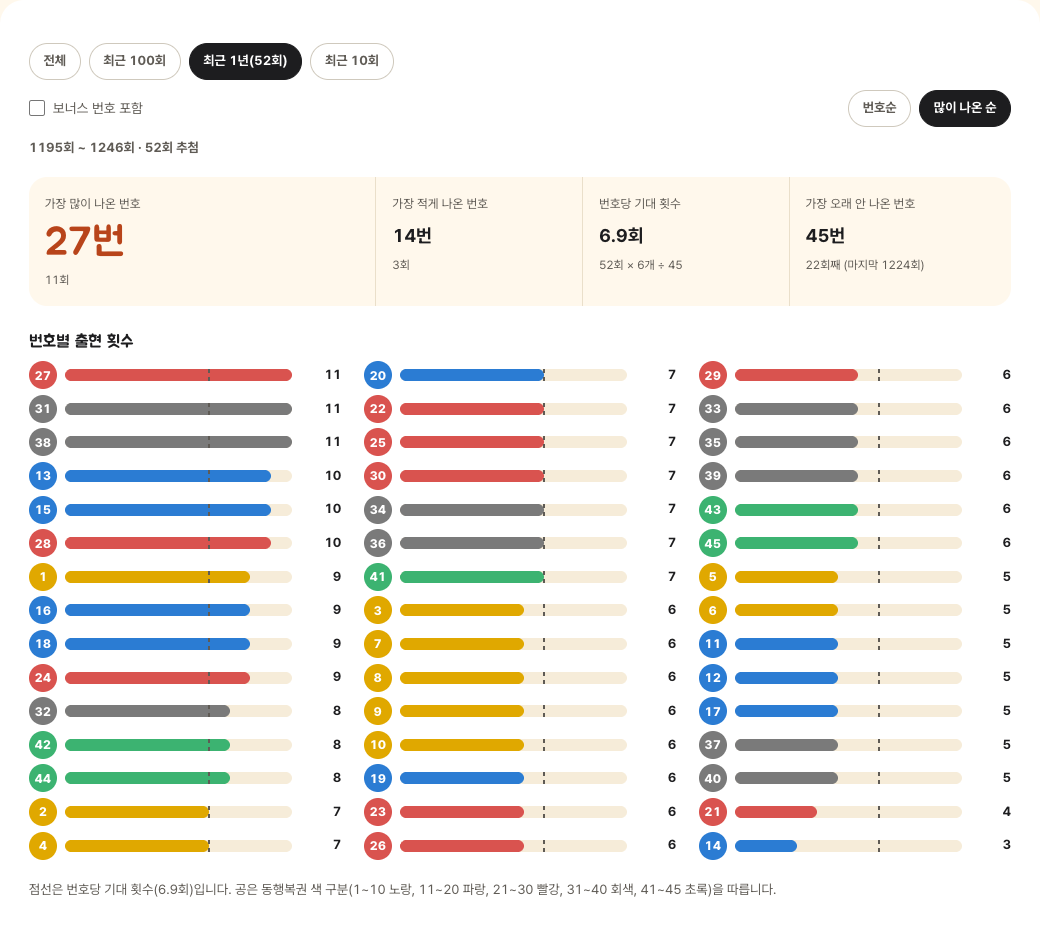1040x940 pixels.
Task: Switch to the 최근 10회 tab
Action: [x=352, y=61]
